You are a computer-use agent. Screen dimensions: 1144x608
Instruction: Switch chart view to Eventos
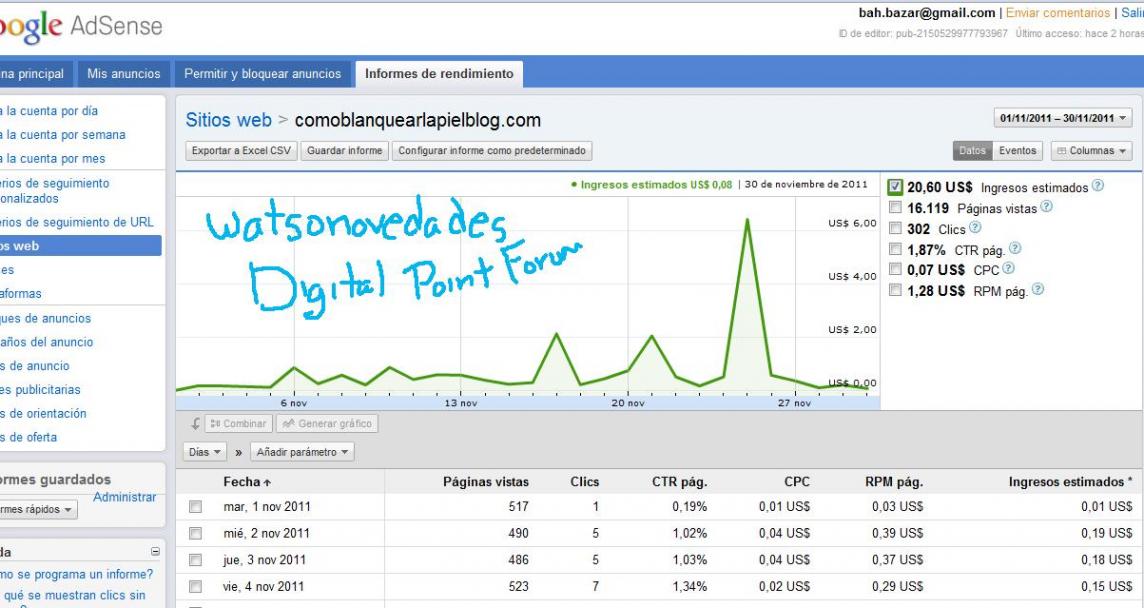click(1017, 150)
